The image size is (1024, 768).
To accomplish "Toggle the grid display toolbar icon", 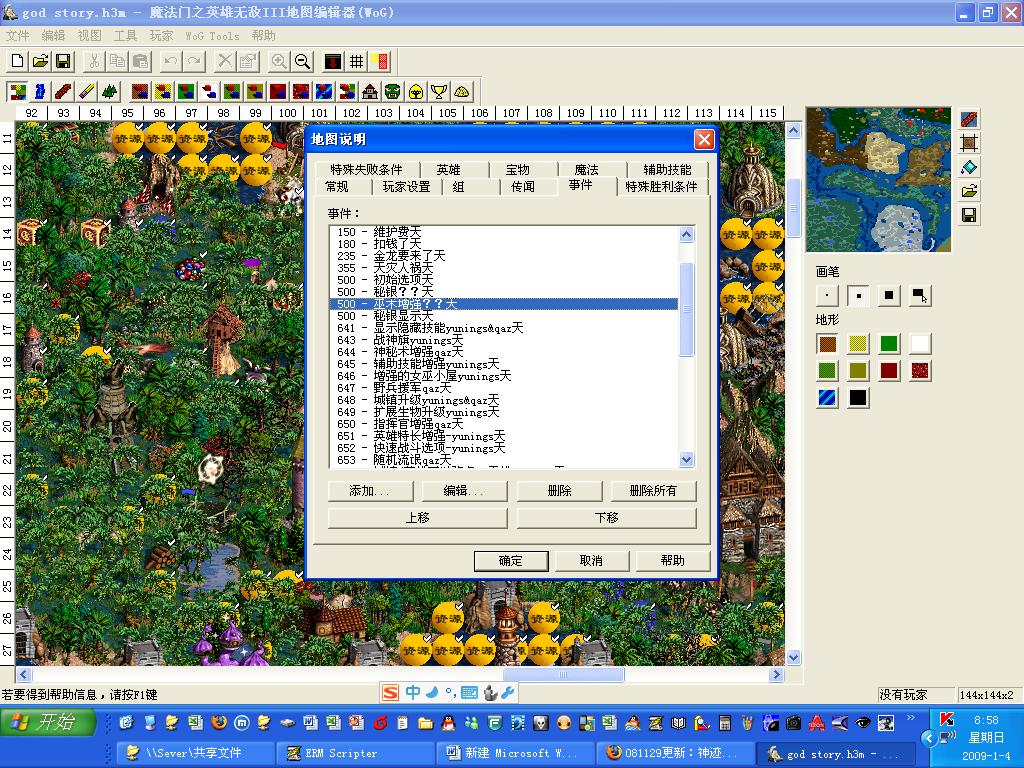I will click(356, 61).
